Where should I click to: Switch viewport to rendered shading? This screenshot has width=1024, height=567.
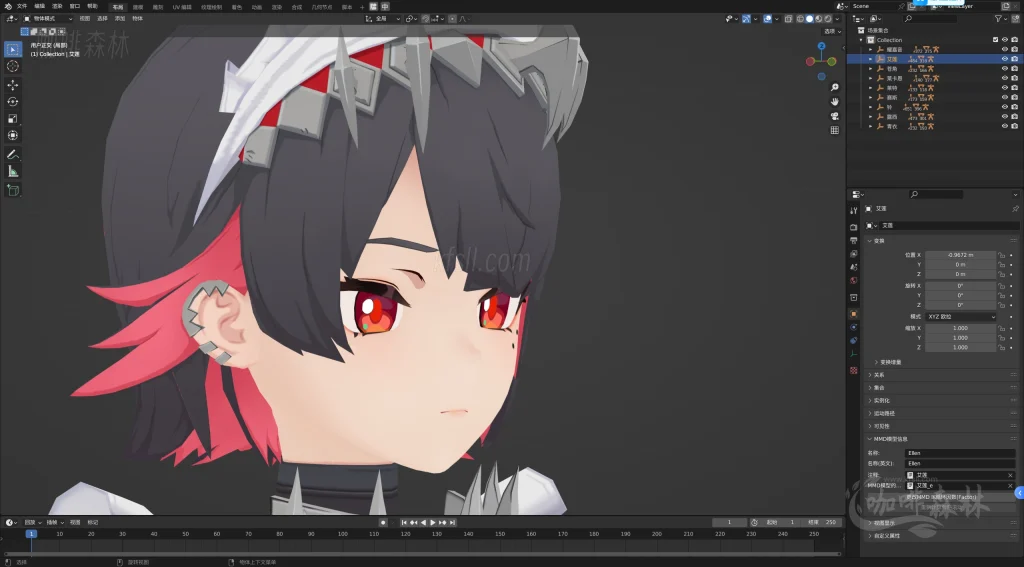tap(828, 19)
